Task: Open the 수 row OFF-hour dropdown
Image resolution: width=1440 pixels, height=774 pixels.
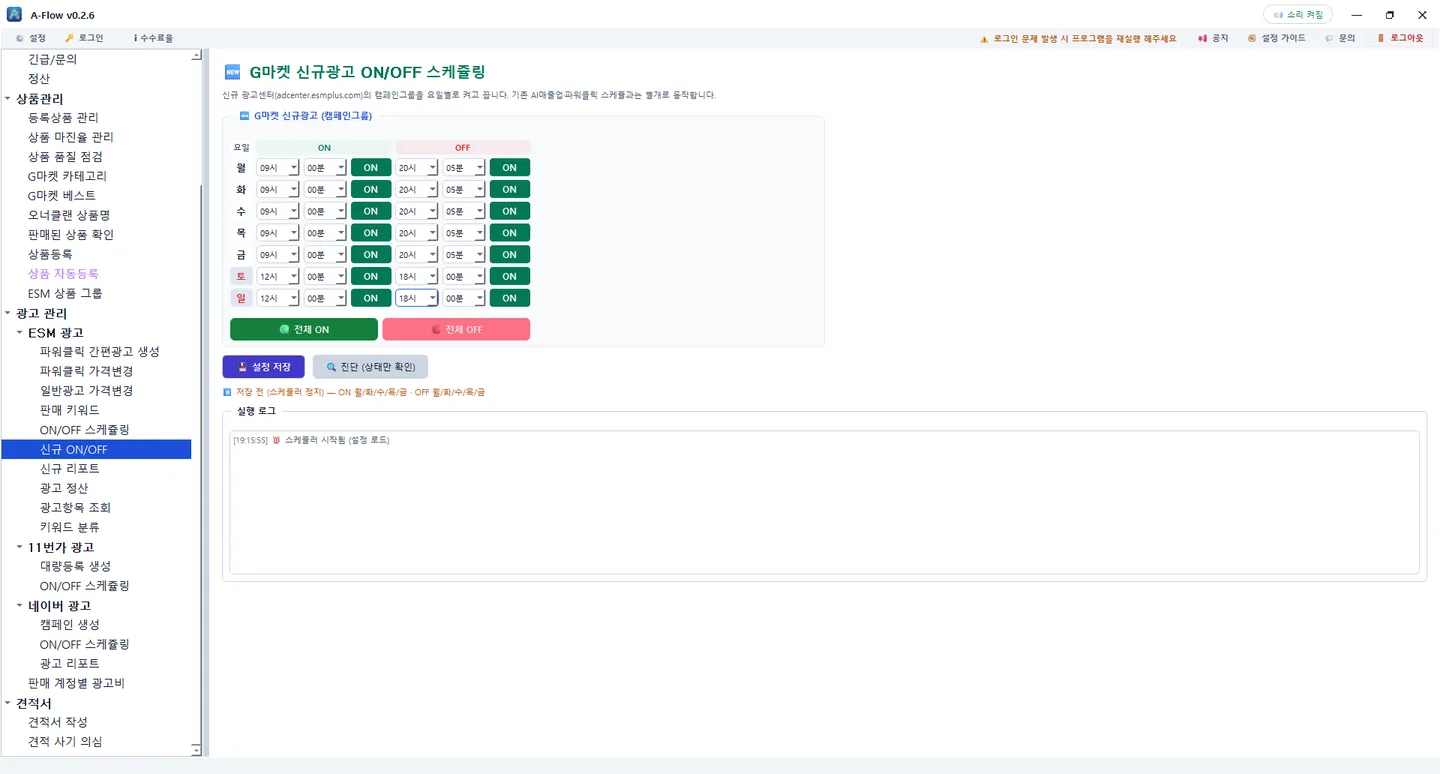Action: tap(417, 211)
